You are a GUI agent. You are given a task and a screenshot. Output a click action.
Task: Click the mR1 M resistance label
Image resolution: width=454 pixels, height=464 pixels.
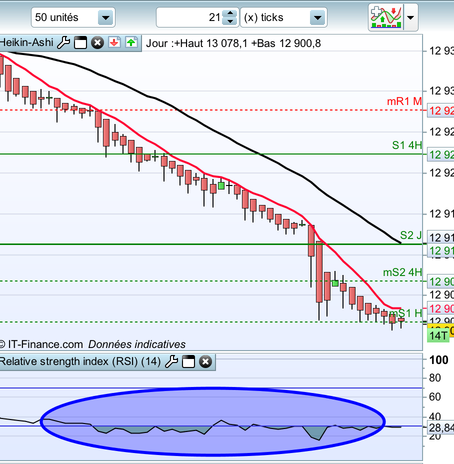[x=404, y=101]
